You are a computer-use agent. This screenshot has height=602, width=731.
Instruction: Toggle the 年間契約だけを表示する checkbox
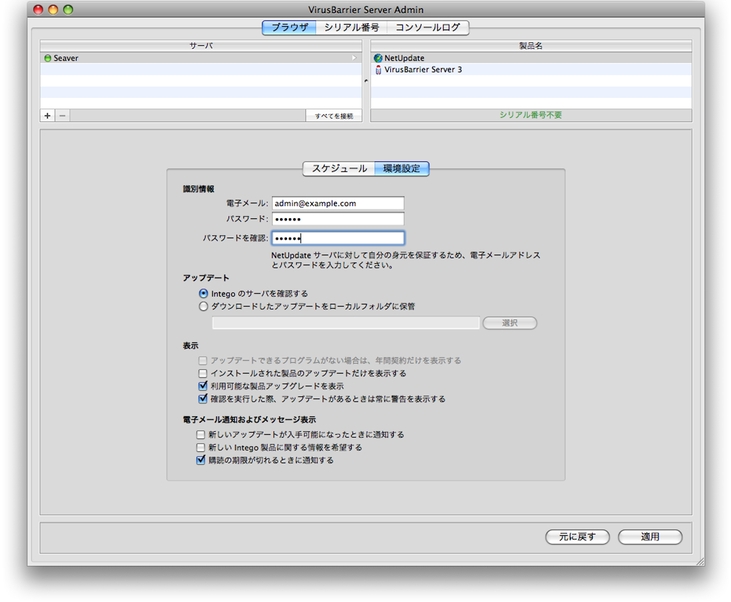coord(202,360)
